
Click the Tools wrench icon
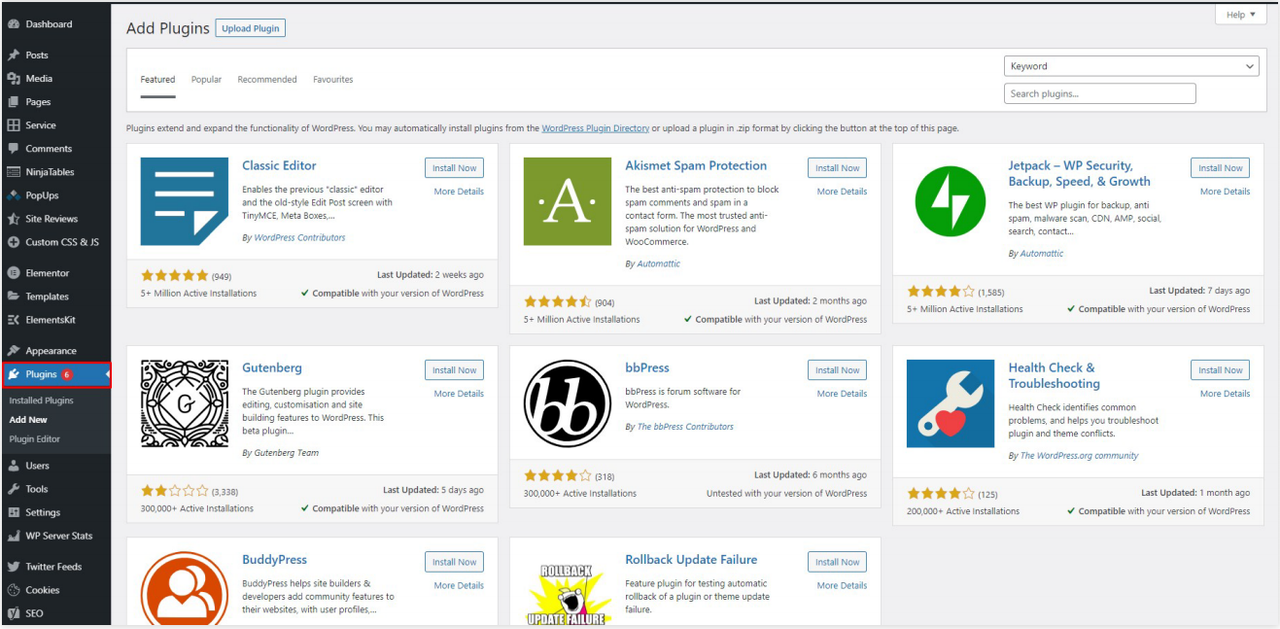click(13, 489)
